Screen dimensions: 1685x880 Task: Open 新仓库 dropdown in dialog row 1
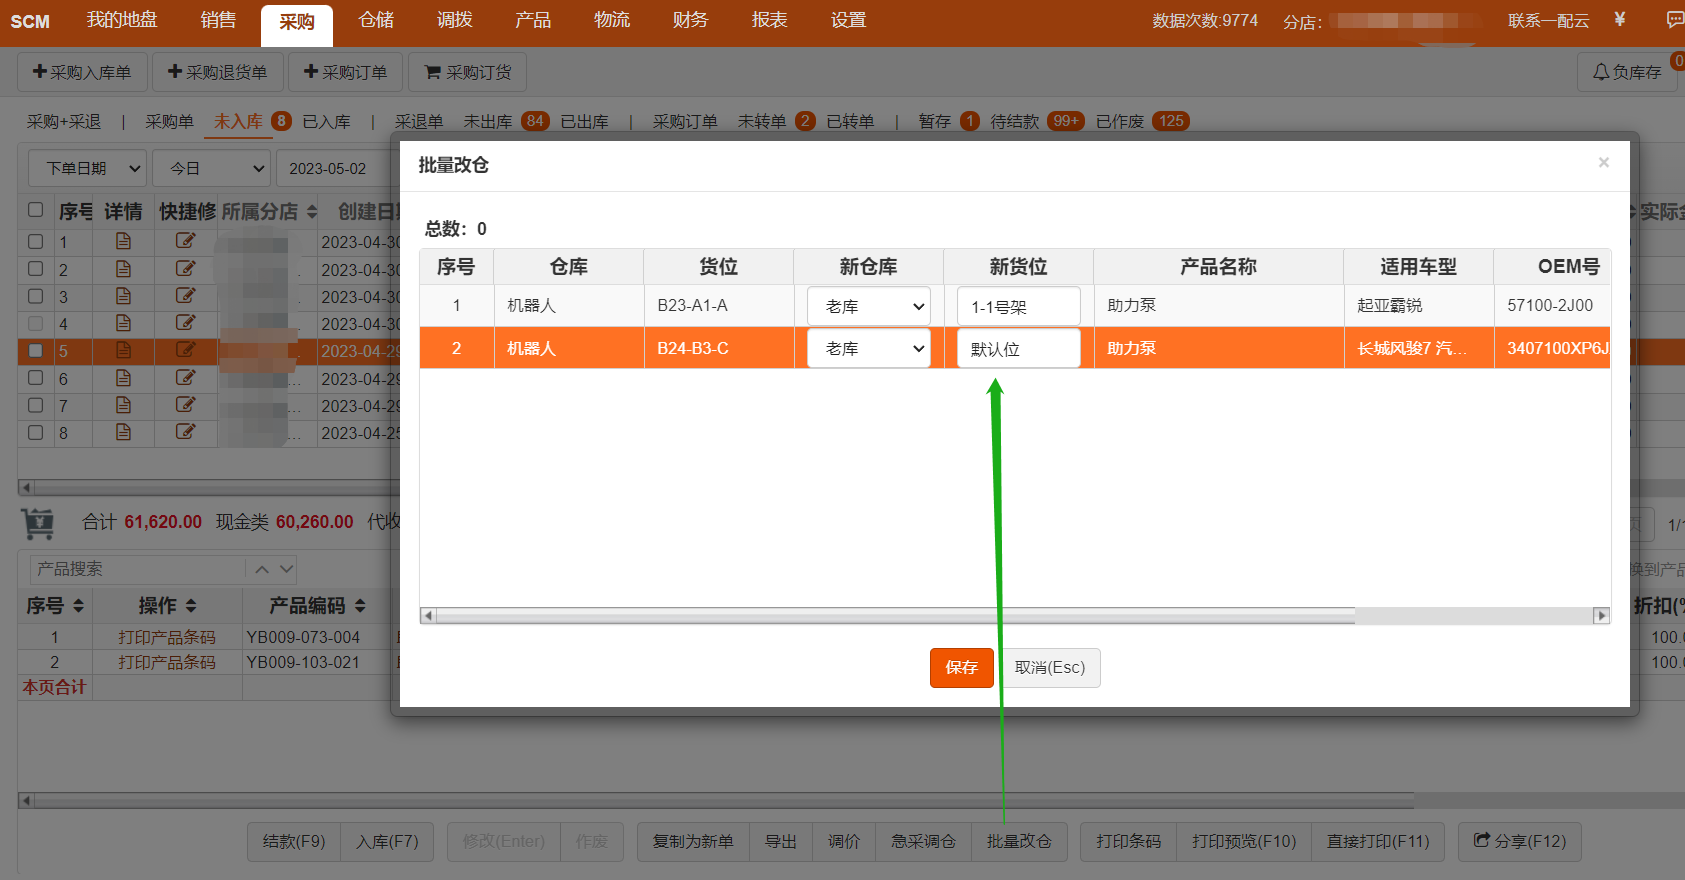pos(868,307)
